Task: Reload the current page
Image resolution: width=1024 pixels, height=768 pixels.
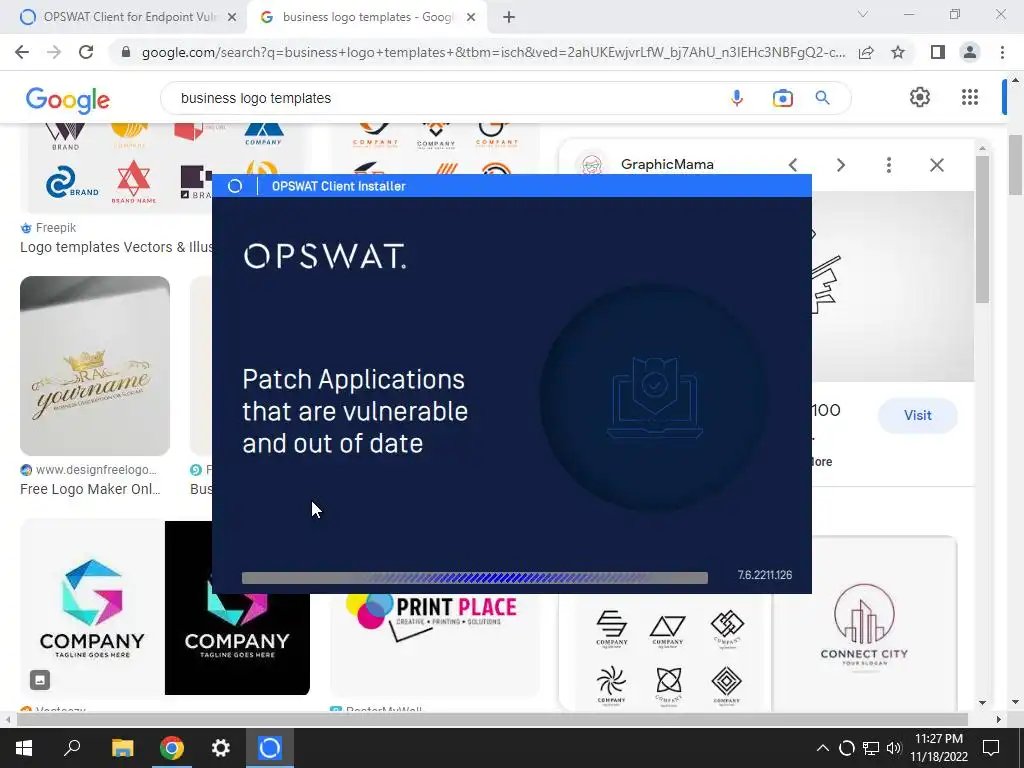Action: (x=86, y=52)
